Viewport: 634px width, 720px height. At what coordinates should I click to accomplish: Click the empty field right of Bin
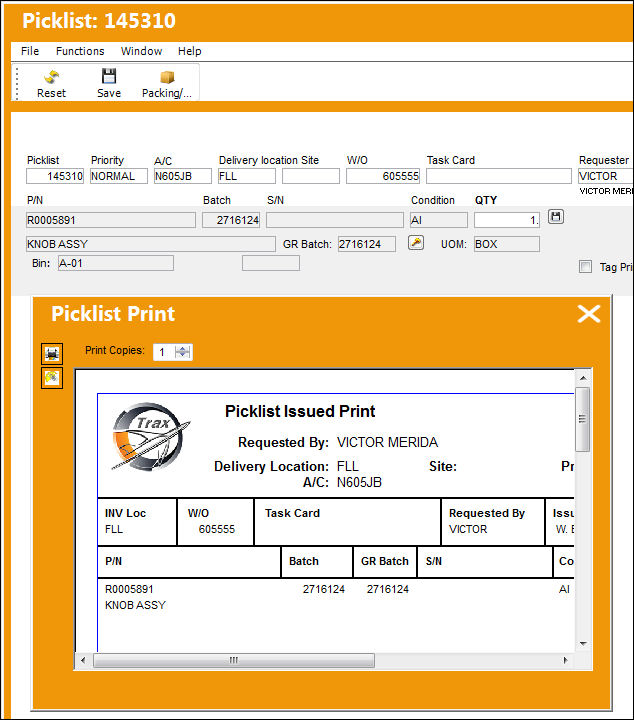coord(271,263)
